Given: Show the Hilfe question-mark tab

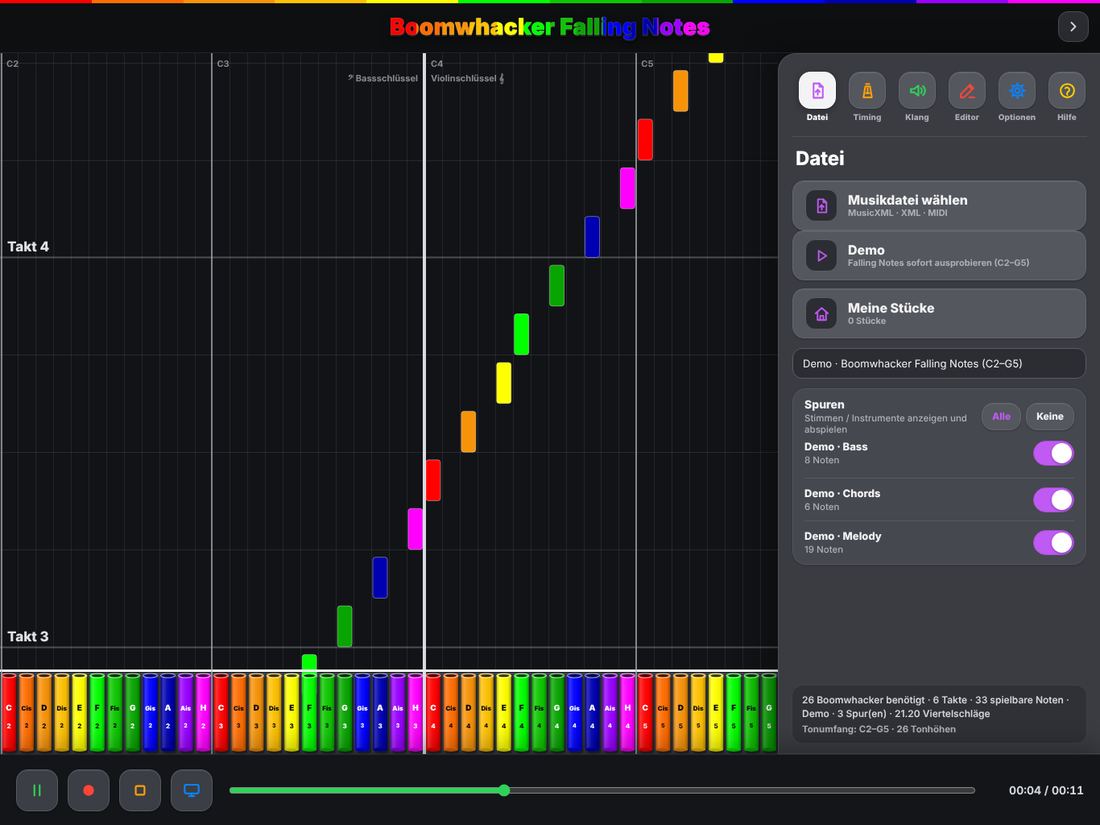Looking at the screenshot, I should point(1067,97).
